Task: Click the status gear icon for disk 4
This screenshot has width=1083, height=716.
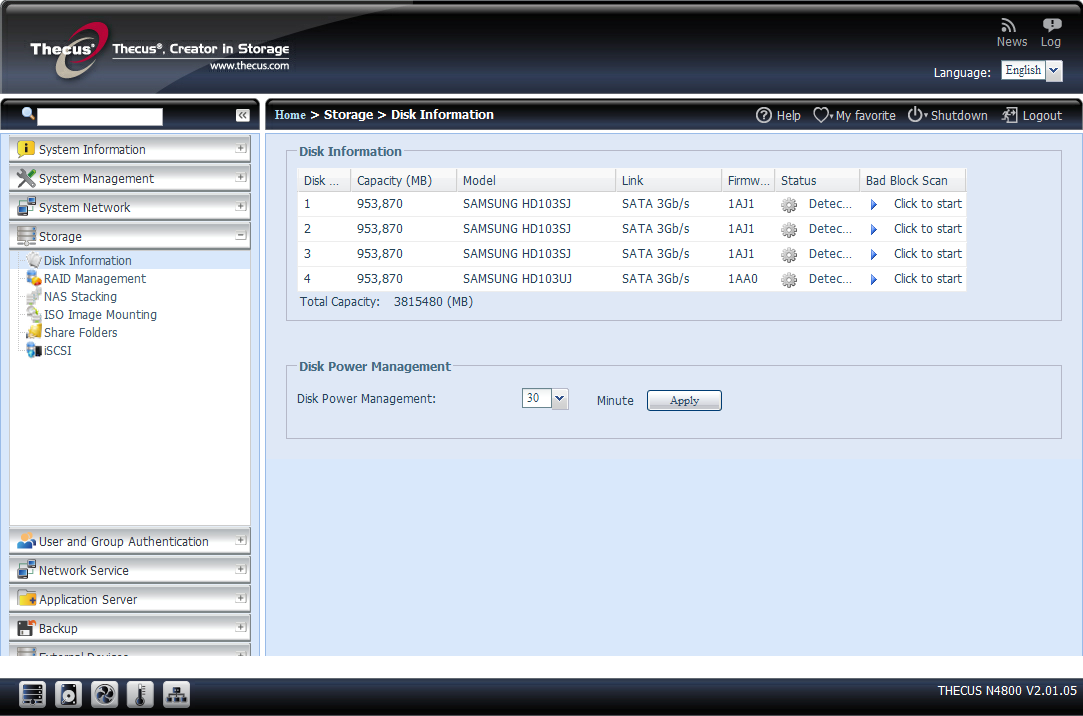Action: [789, 280]
